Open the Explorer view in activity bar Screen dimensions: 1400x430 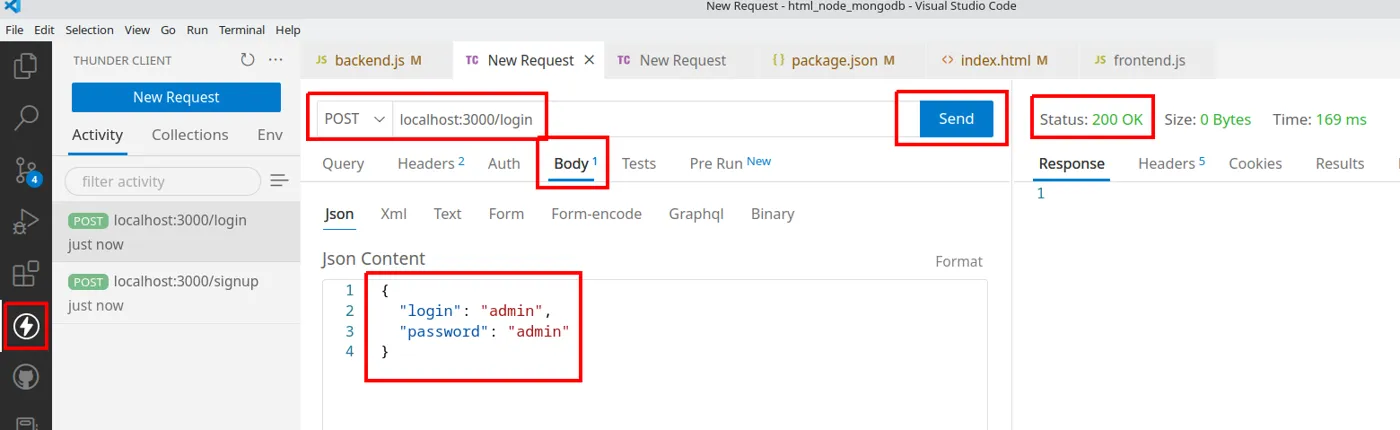click(26, 66)
